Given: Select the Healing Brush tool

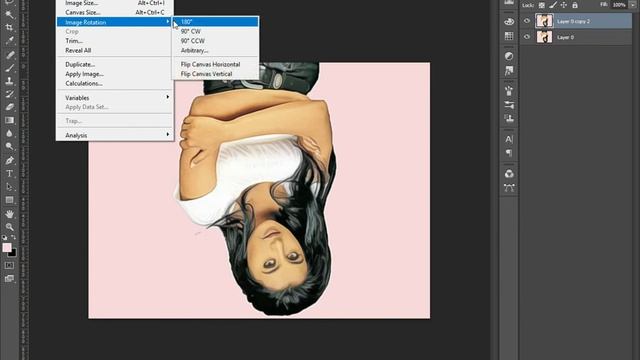Looking at the screenshot, I should [x=9, y=55].
